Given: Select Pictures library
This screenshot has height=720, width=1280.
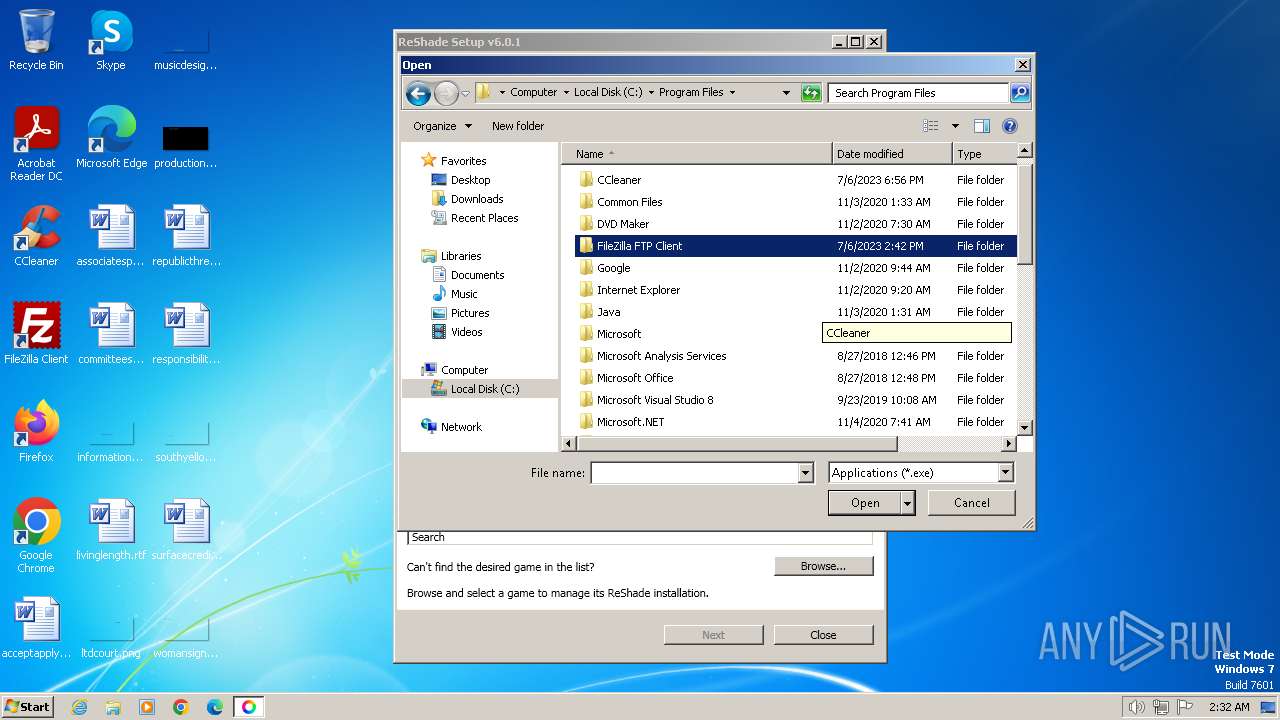Looking at the screenshot, I should coord(469,313).
